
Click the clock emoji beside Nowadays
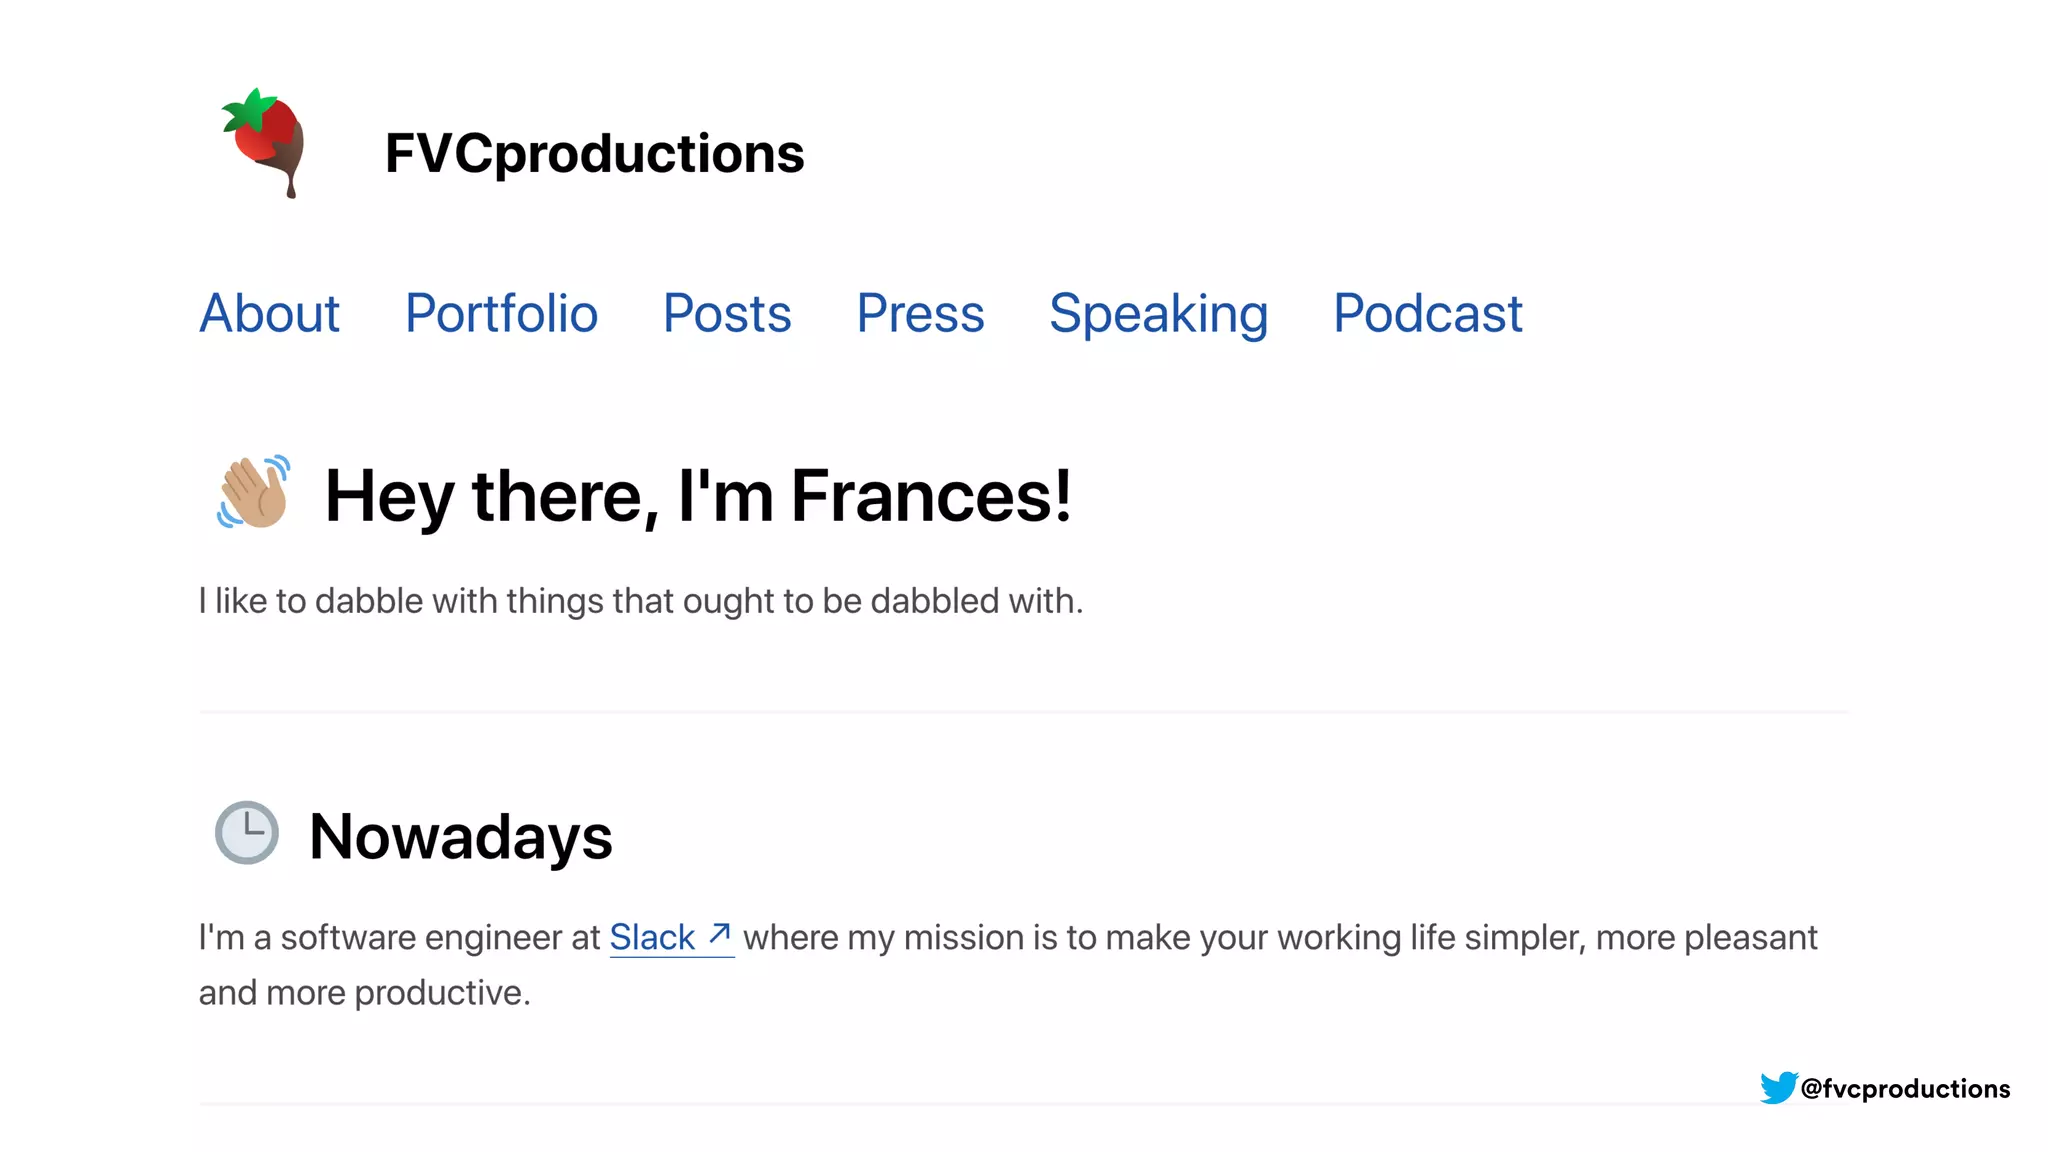pos(246,832)
